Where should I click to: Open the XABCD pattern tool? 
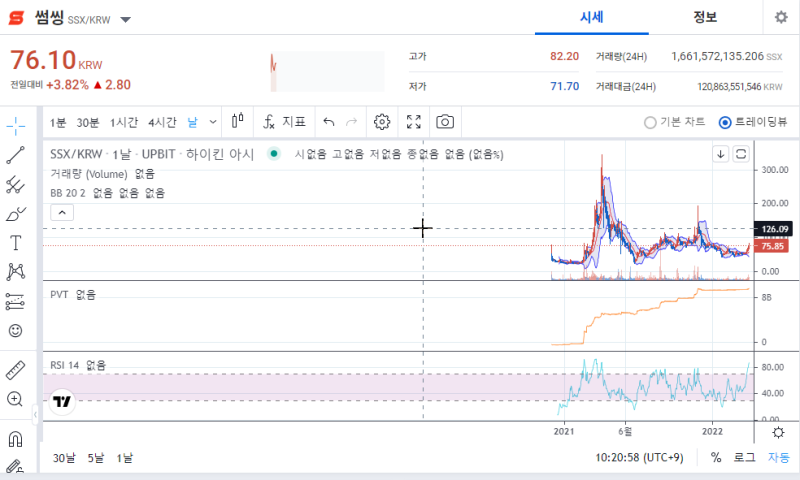pyautogui.click(x=16, y=272)
